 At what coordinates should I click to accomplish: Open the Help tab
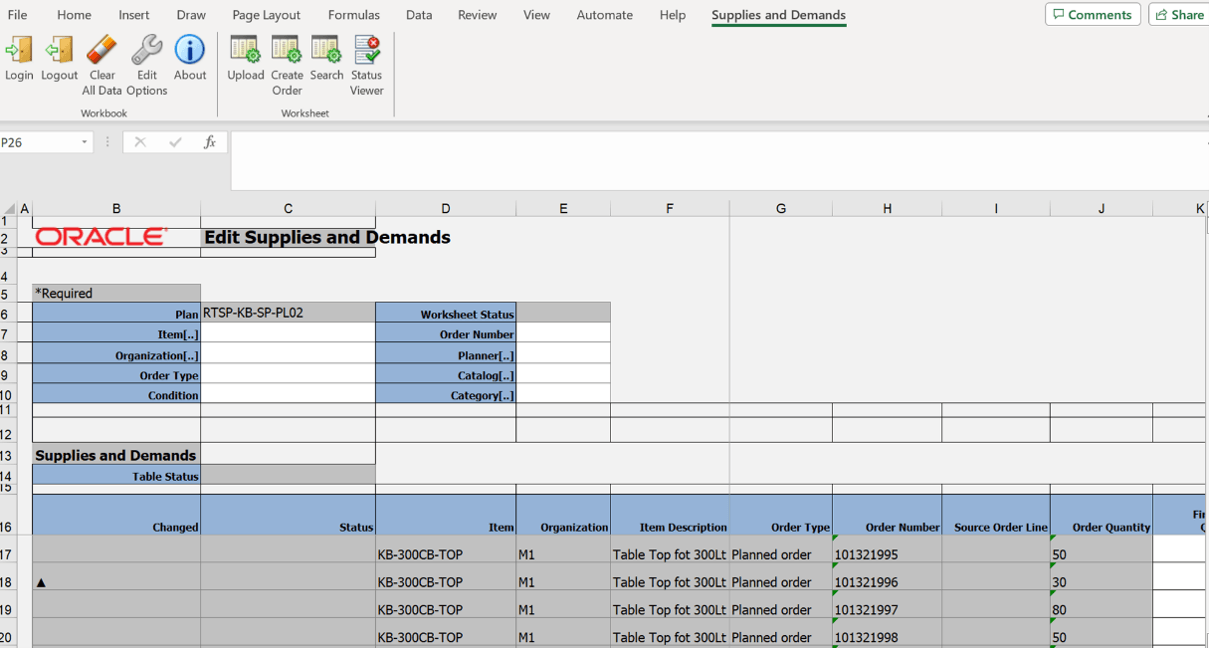tap(673, 15)
